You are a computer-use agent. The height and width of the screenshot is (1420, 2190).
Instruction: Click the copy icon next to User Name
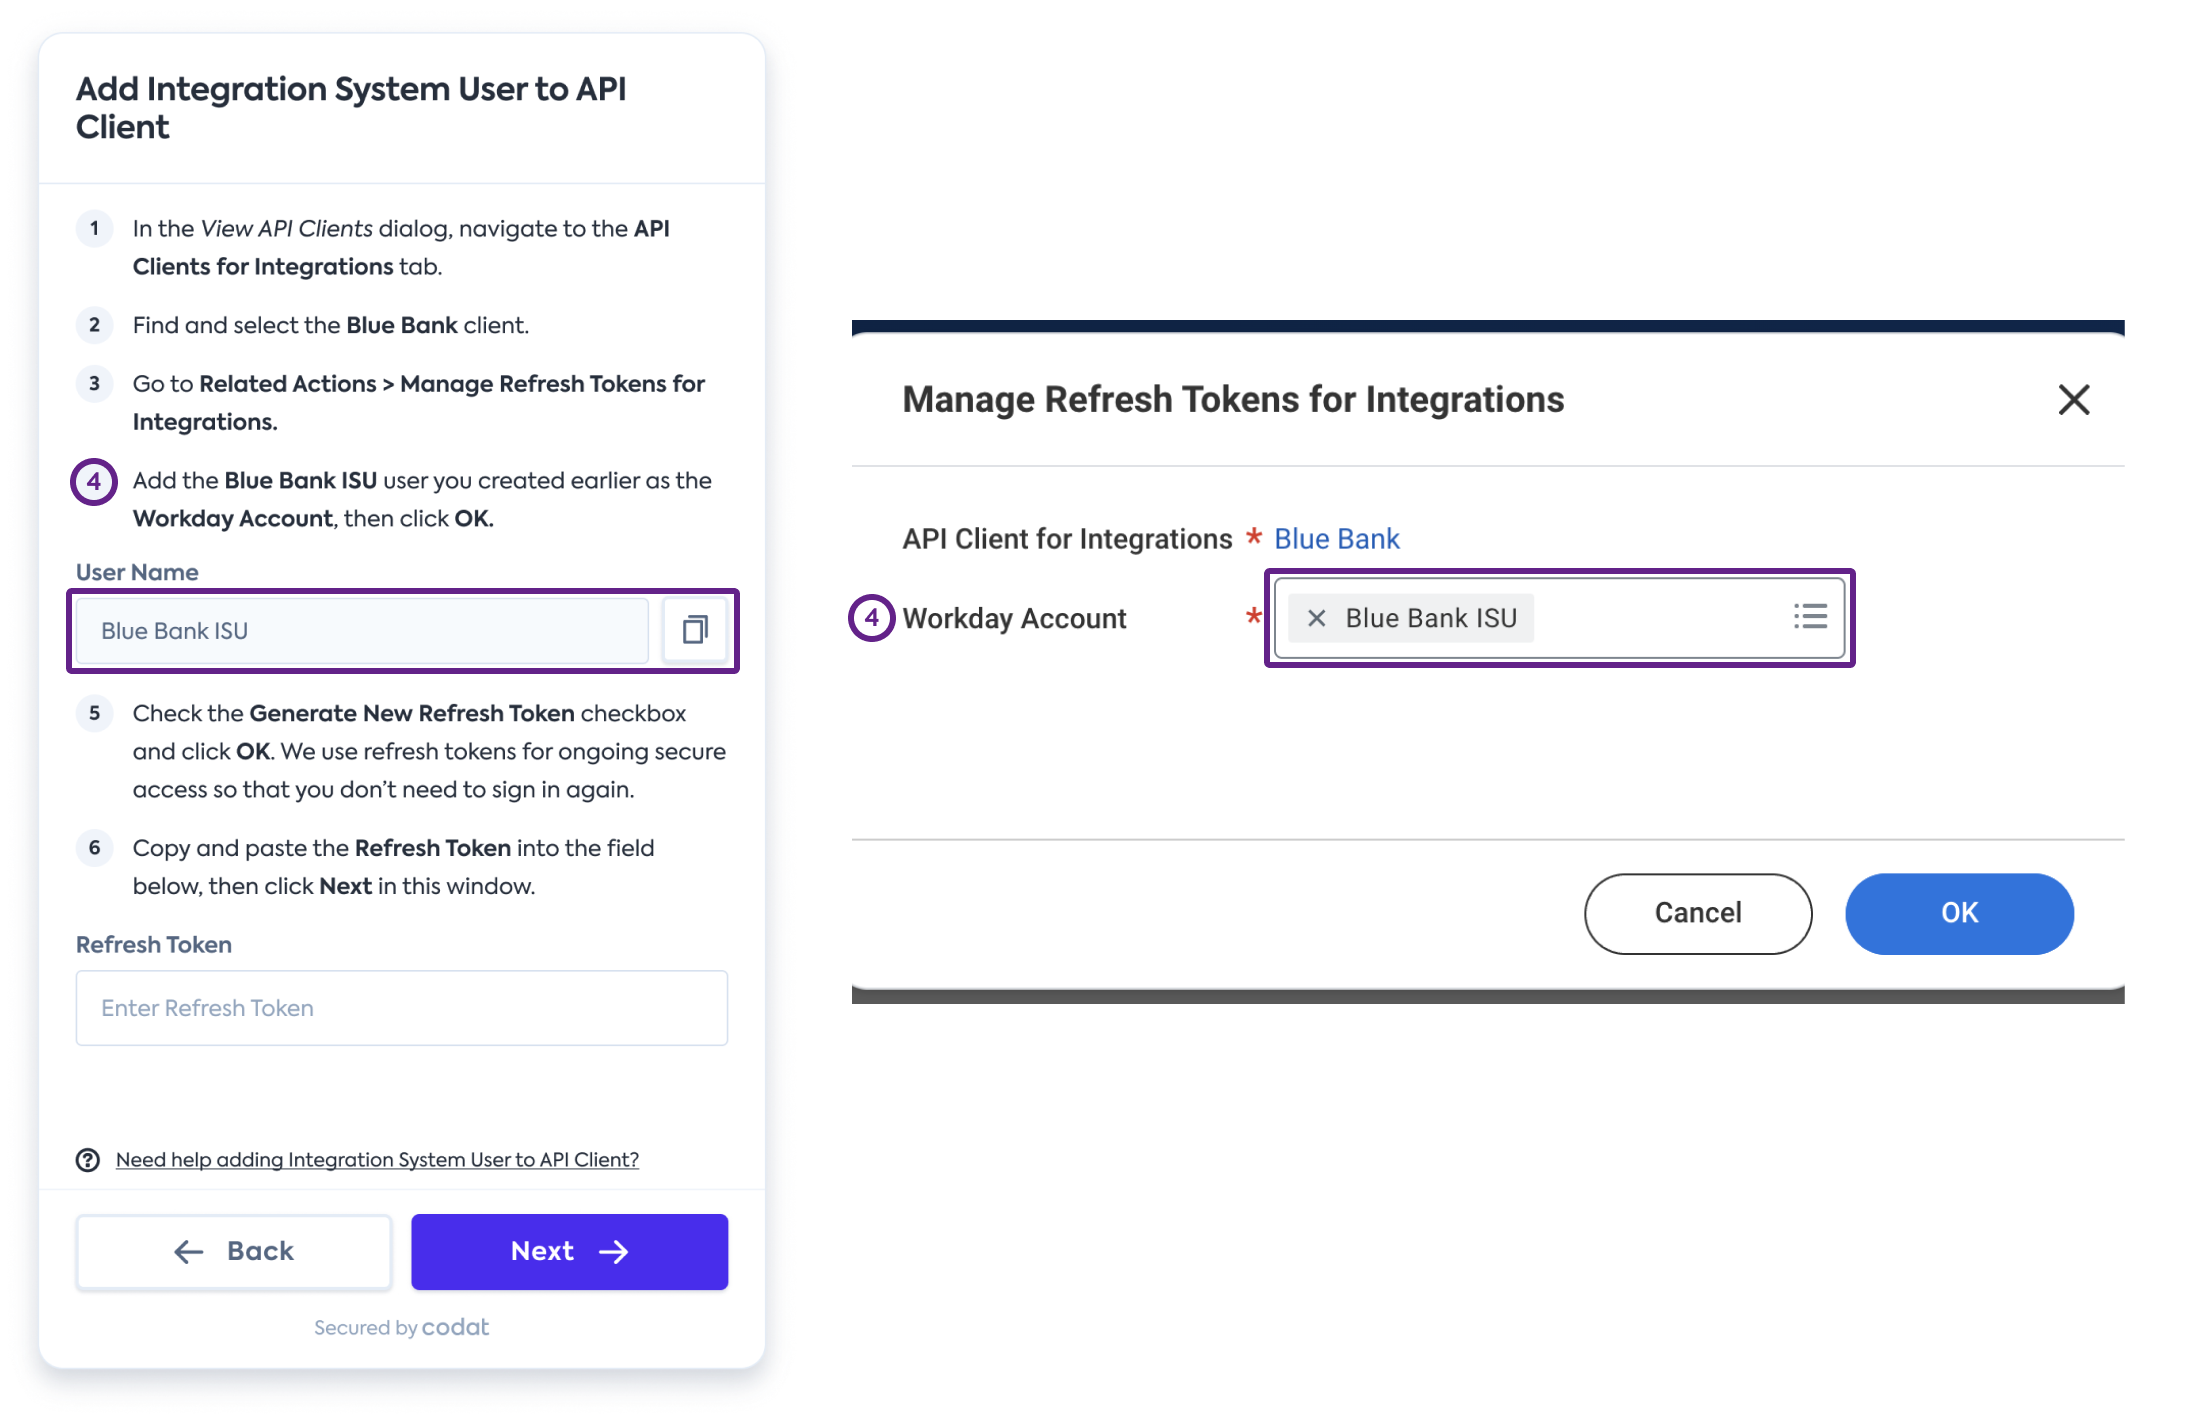(x=696, y=630)
